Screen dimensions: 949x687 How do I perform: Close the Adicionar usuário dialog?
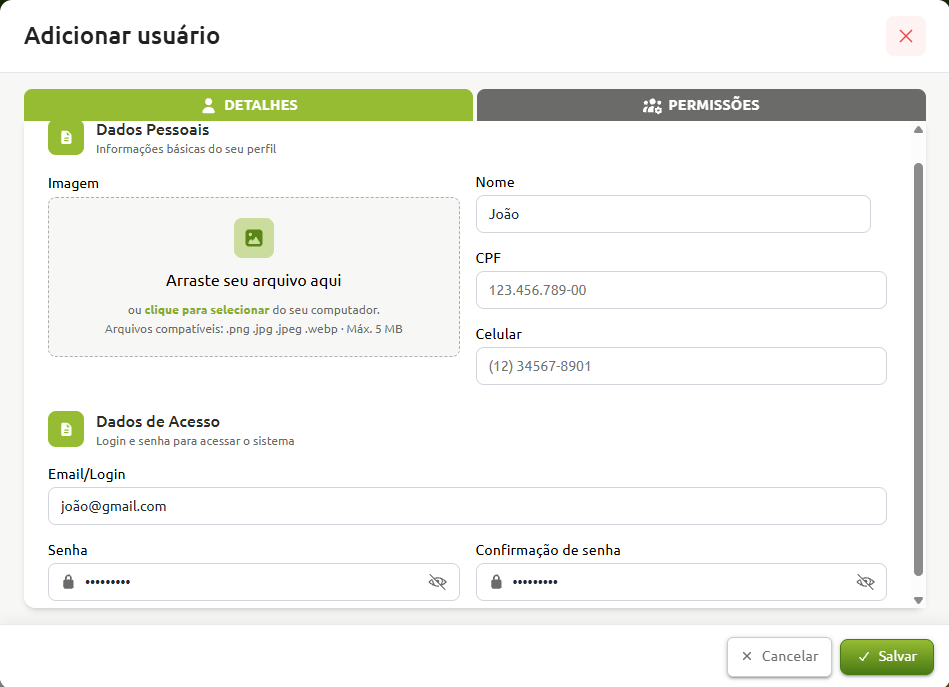(x=905, y=36)
